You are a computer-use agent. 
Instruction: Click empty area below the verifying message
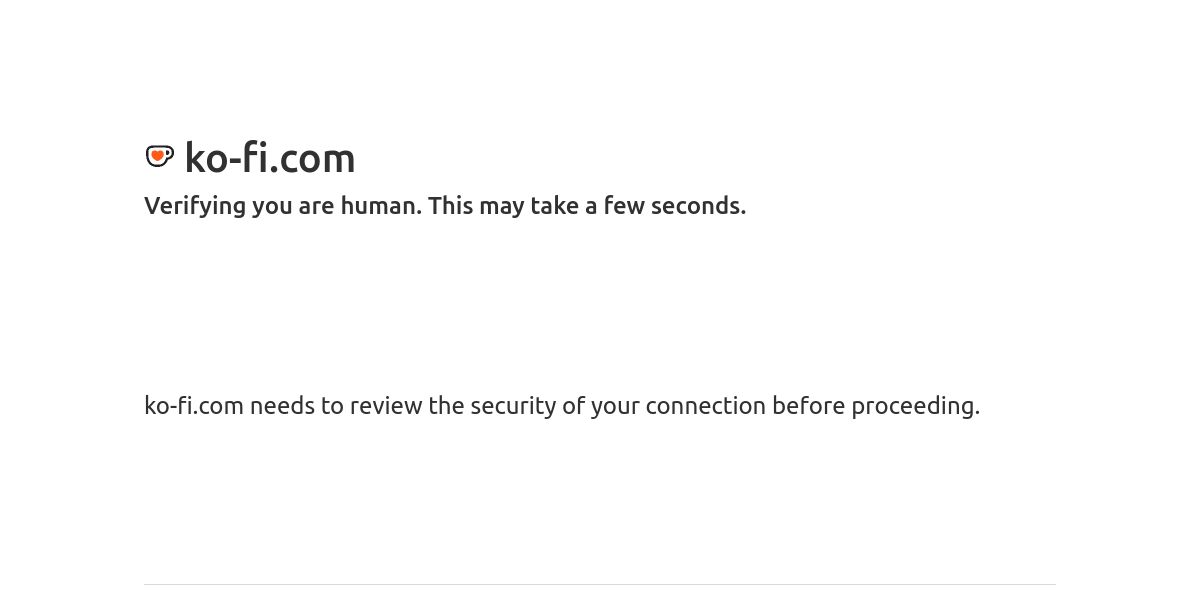[x=600, y=305]
